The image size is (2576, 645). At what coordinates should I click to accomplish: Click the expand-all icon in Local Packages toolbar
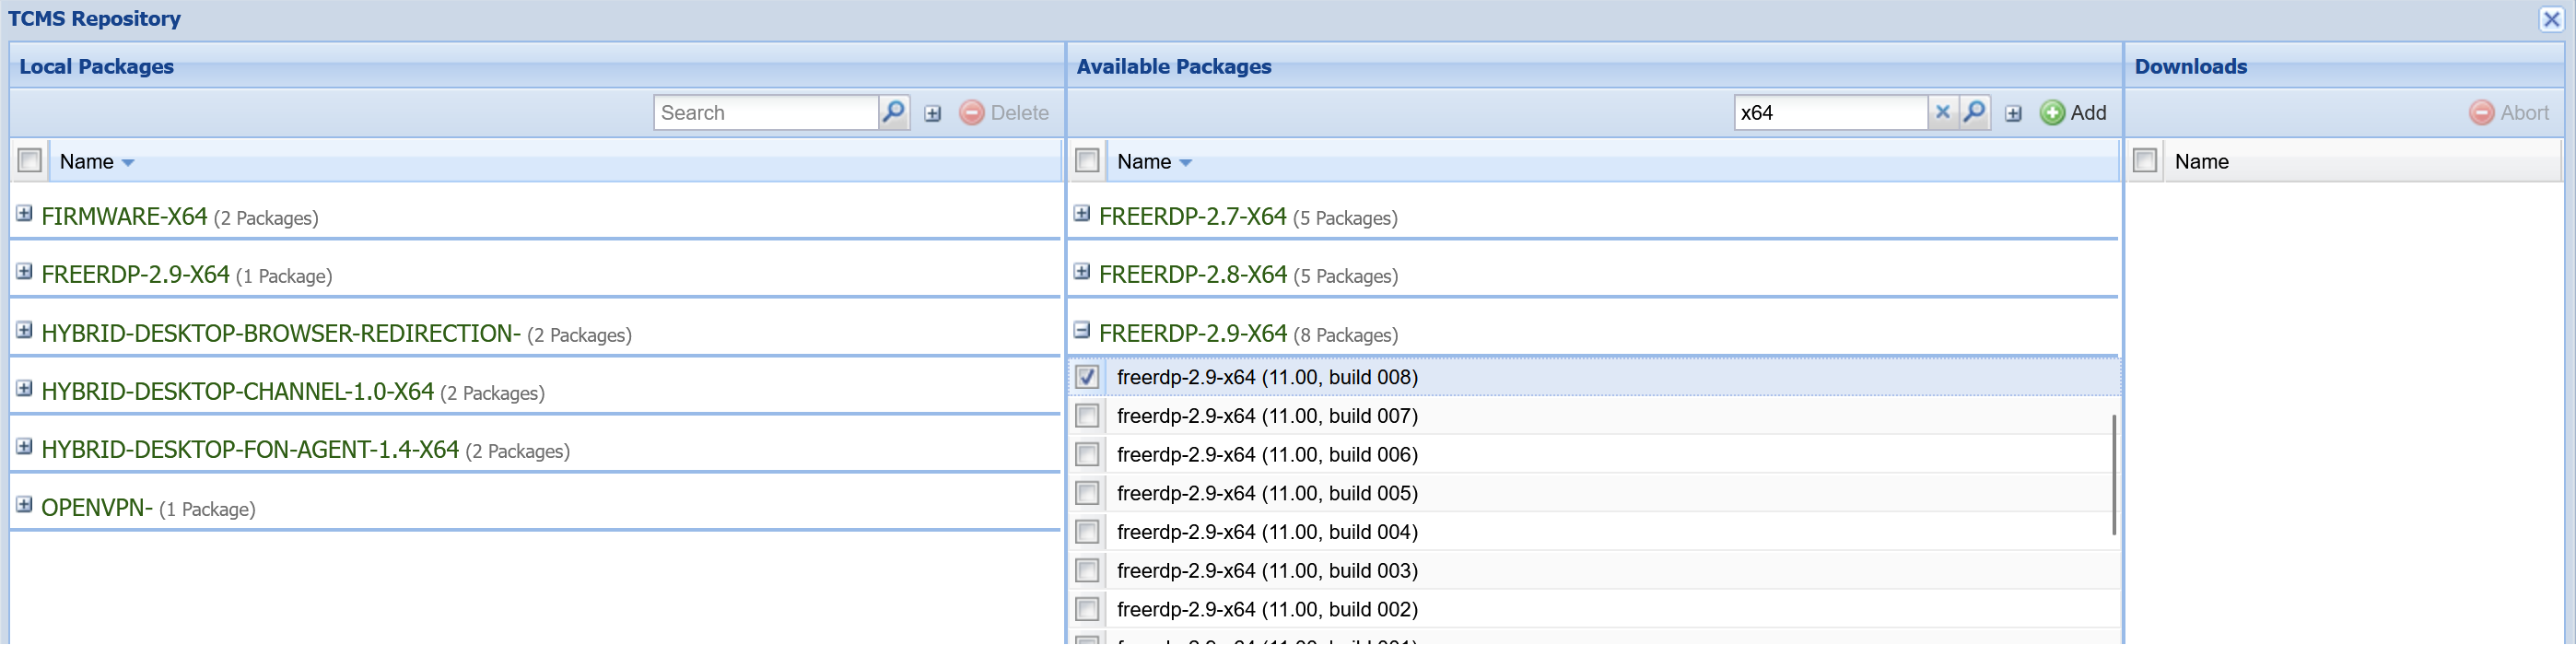[x=932, y=114]
